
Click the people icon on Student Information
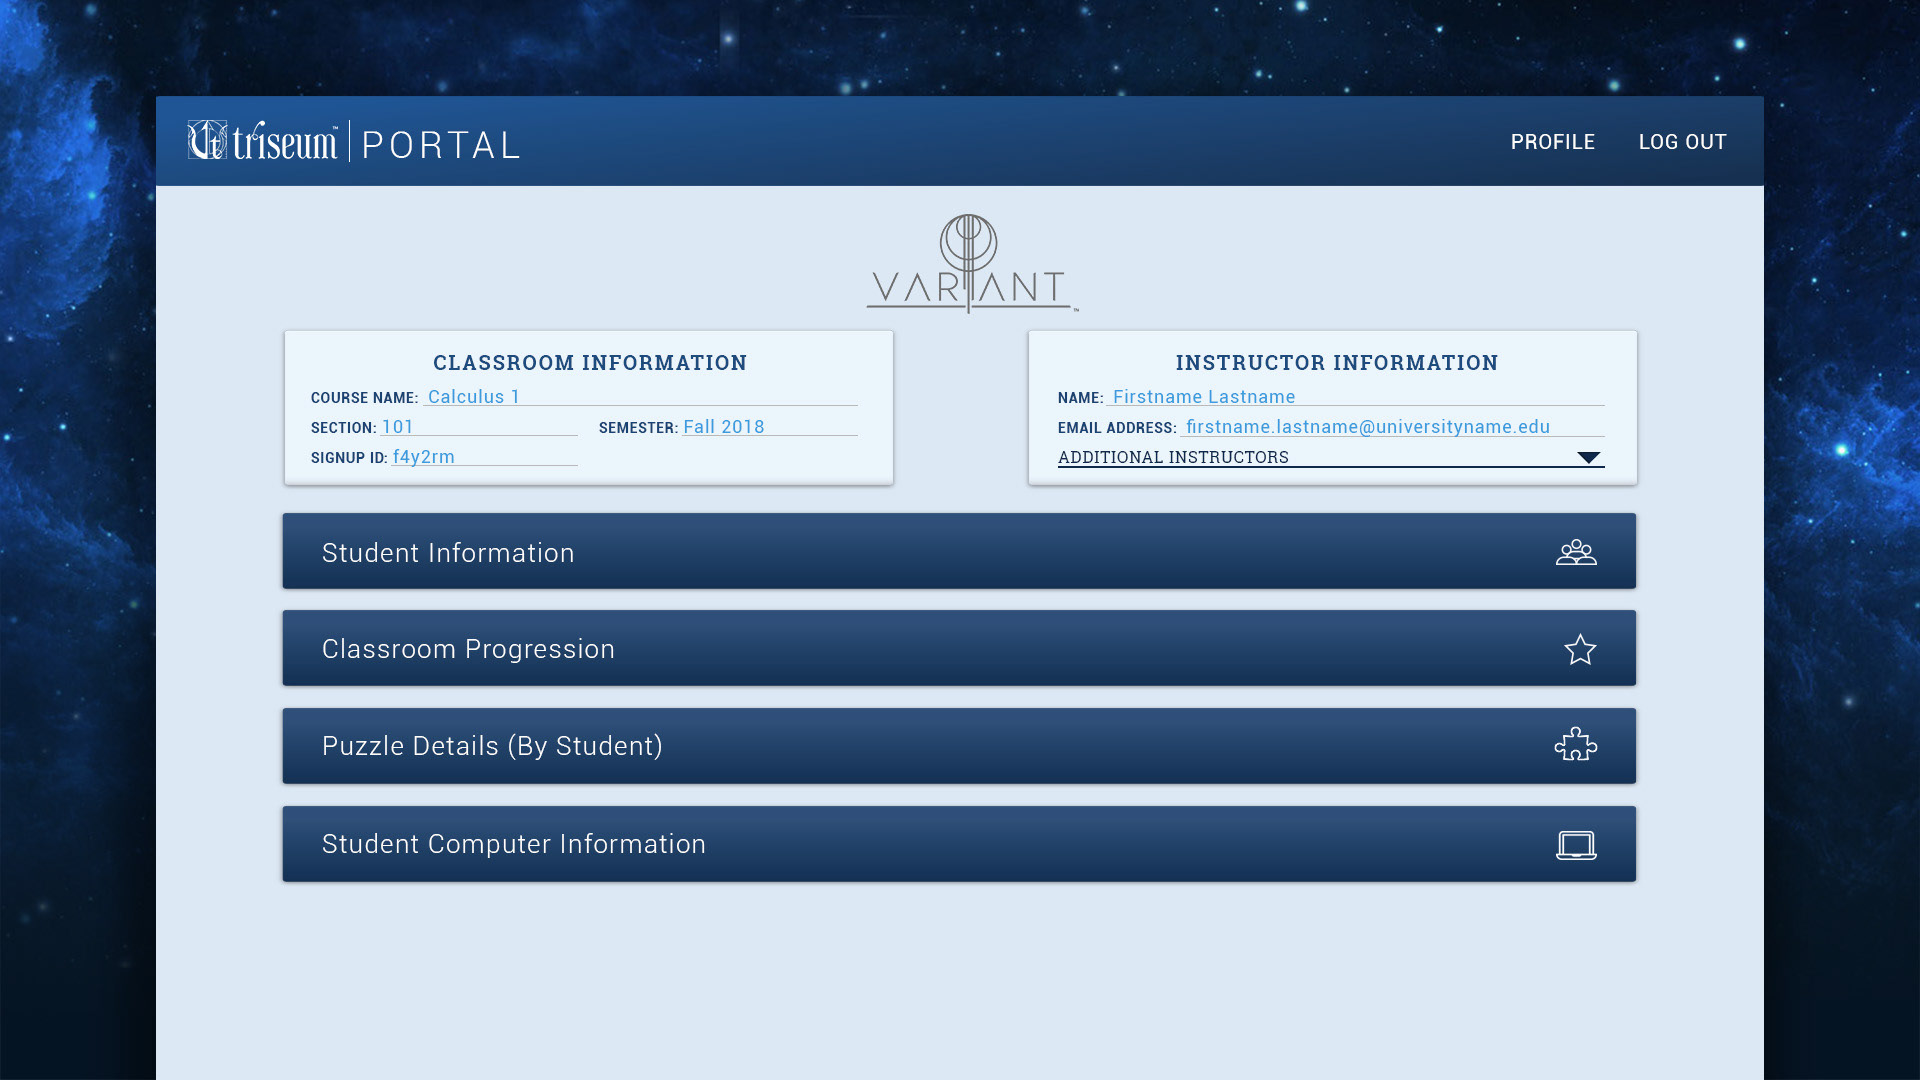(1576, 552)
